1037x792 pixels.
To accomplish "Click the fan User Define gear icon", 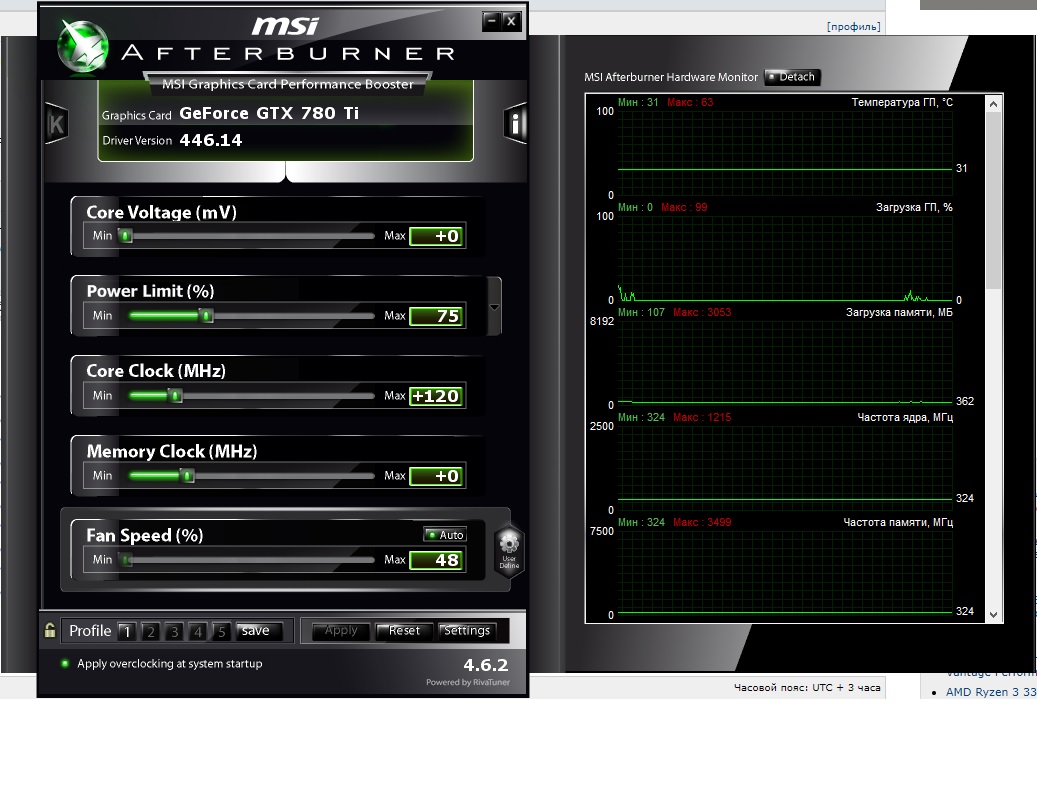I will (509, 551).
